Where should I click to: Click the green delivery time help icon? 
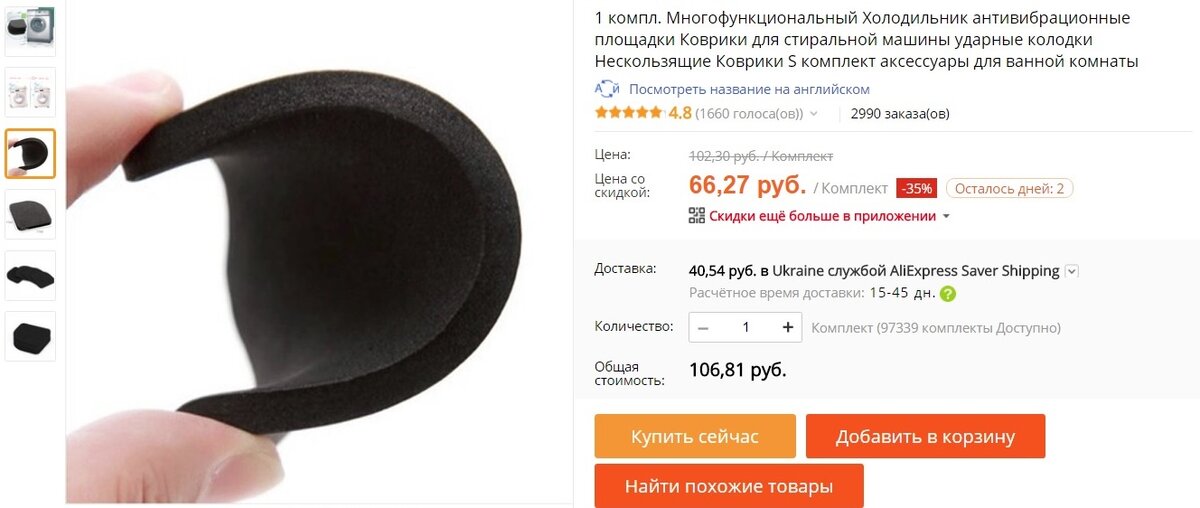pos(948,294)
